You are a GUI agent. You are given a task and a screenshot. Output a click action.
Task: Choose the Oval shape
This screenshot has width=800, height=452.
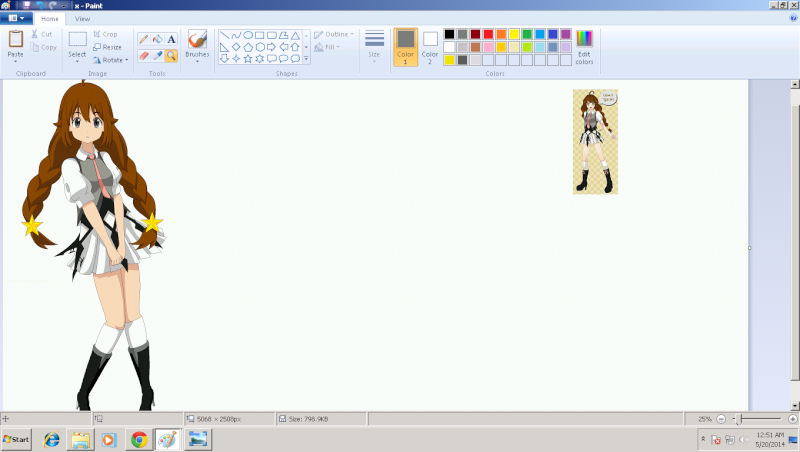tap(248, 35)
